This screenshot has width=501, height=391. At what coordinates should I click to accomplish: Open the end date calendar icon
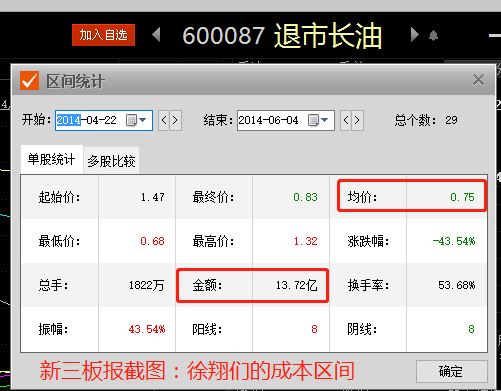pyautogui.click(x=313, y=120)
